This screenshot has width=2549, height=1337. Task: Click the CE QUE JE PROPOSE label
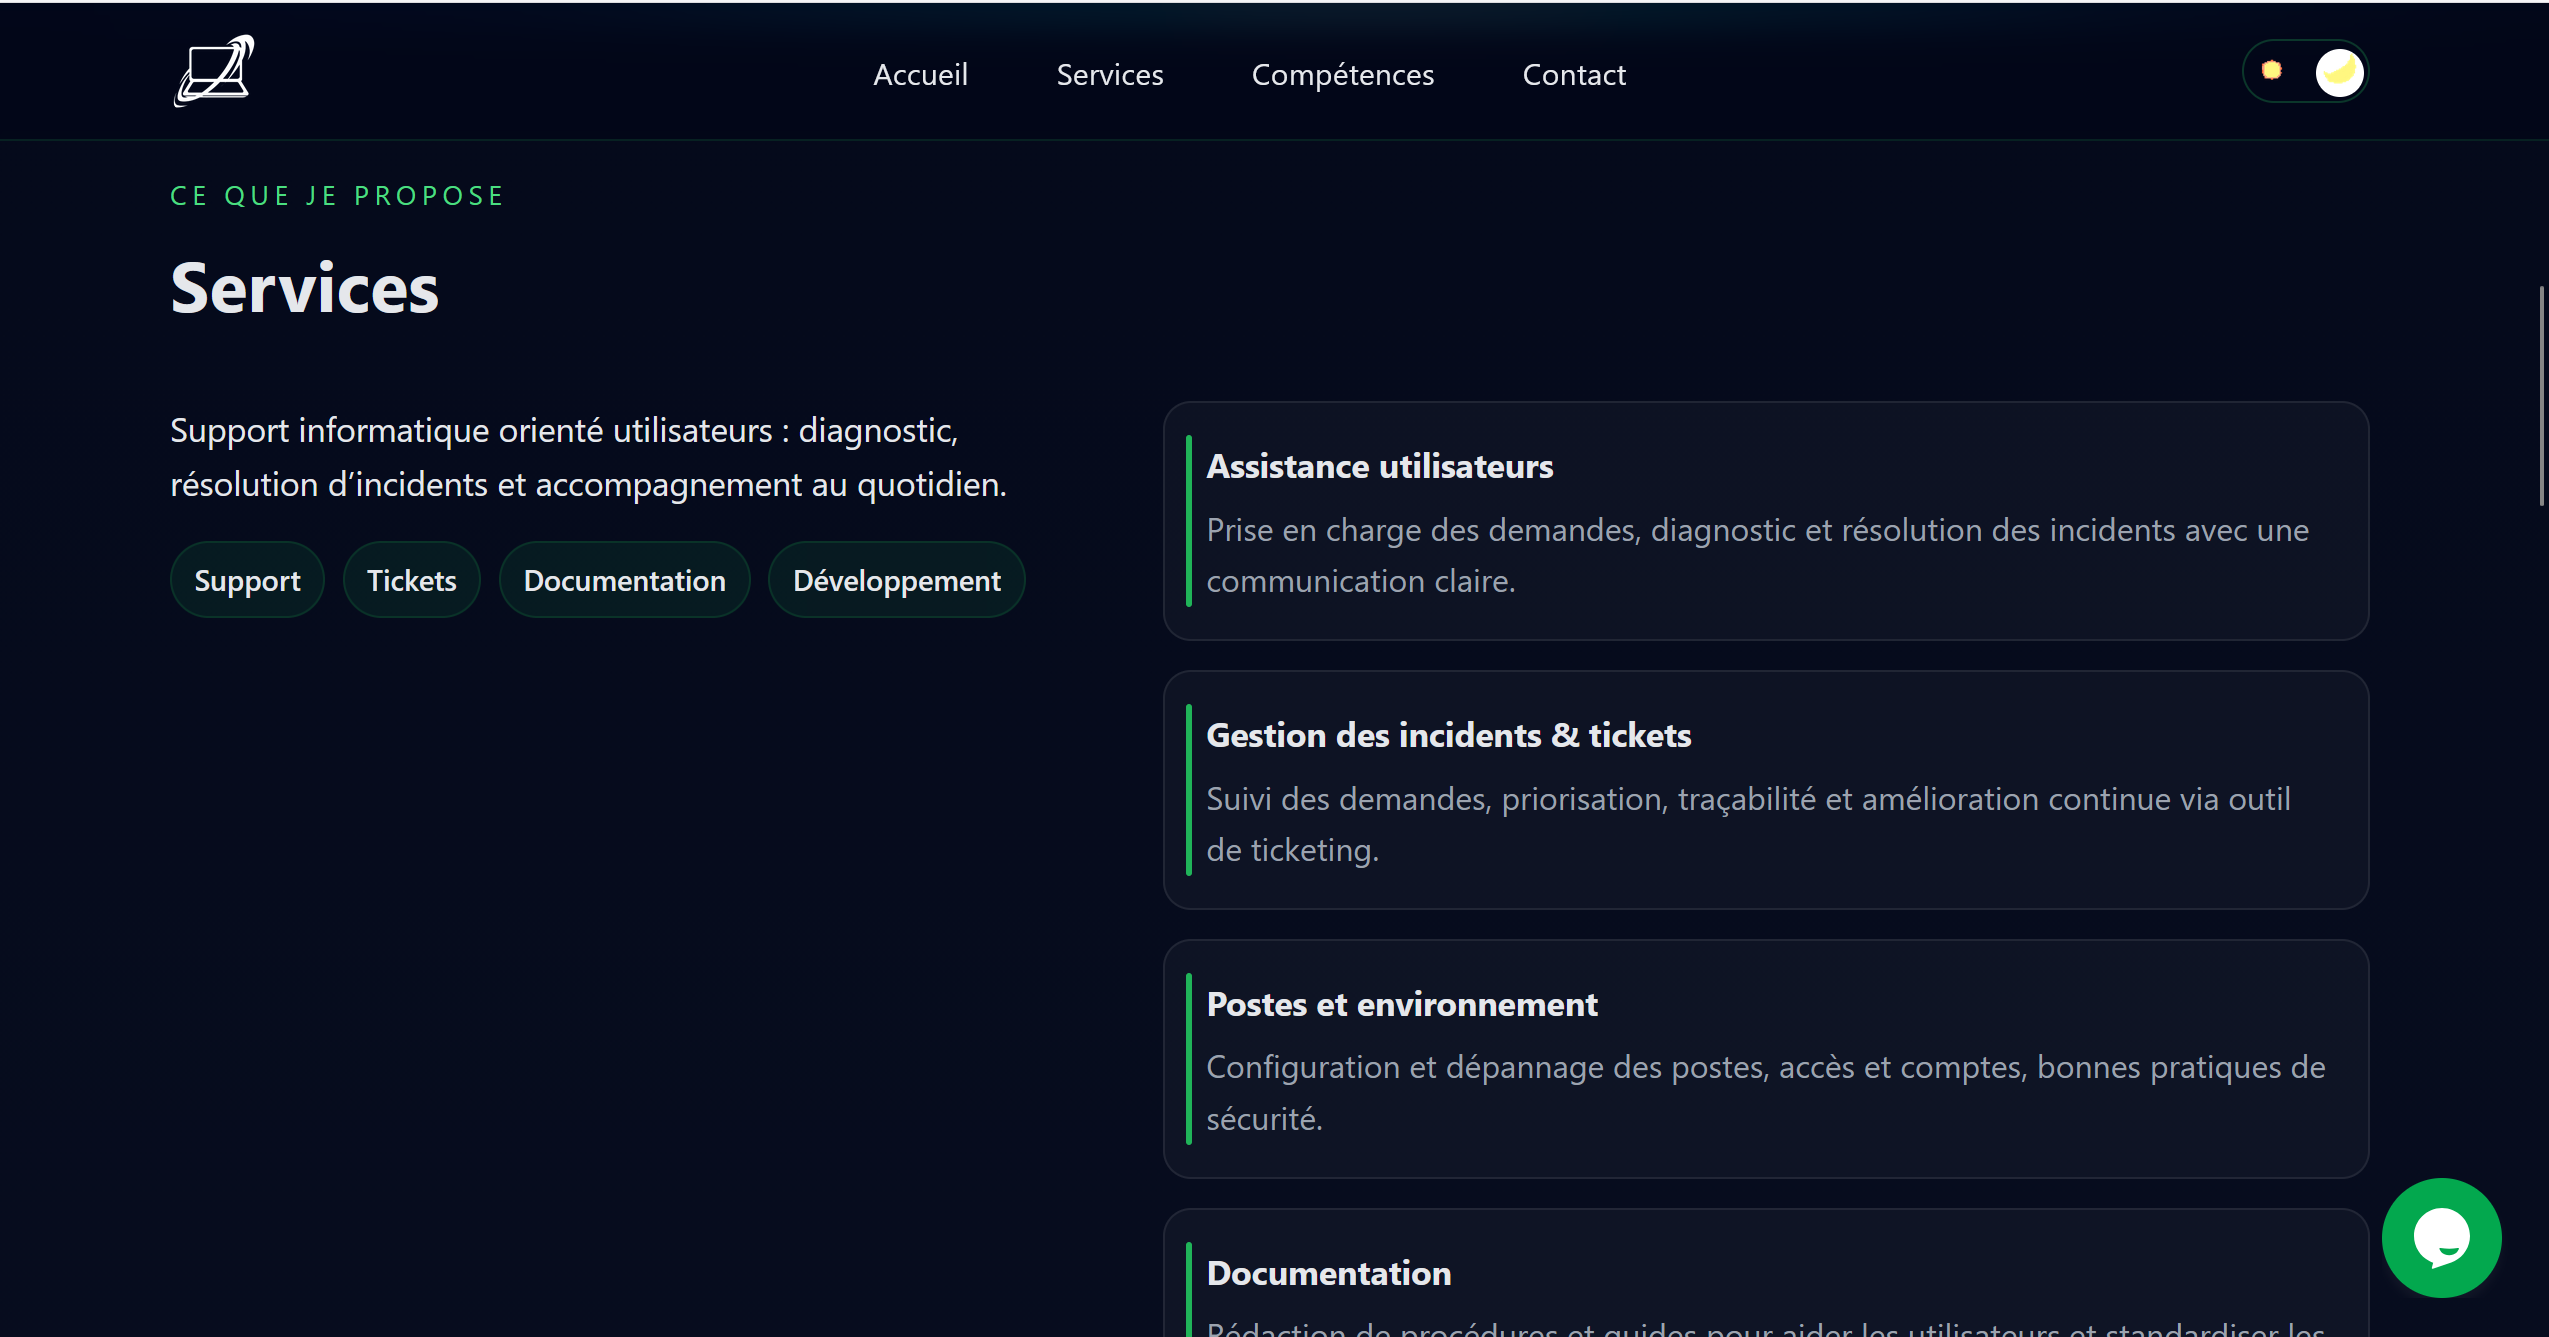pos(336,195)
